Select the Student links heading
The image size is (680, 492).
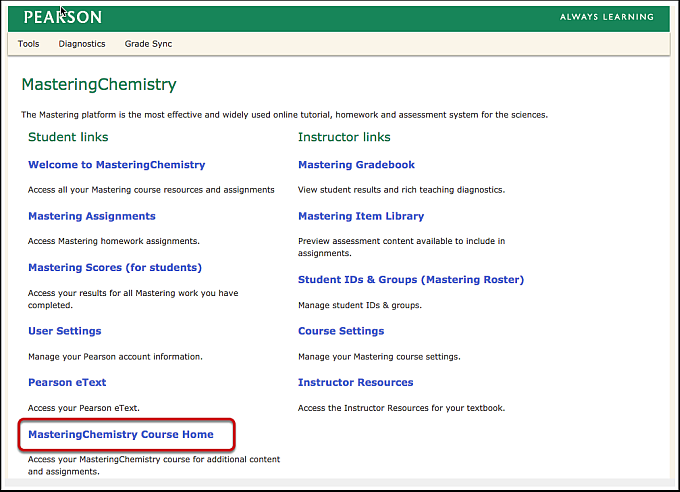coord(68,137)
